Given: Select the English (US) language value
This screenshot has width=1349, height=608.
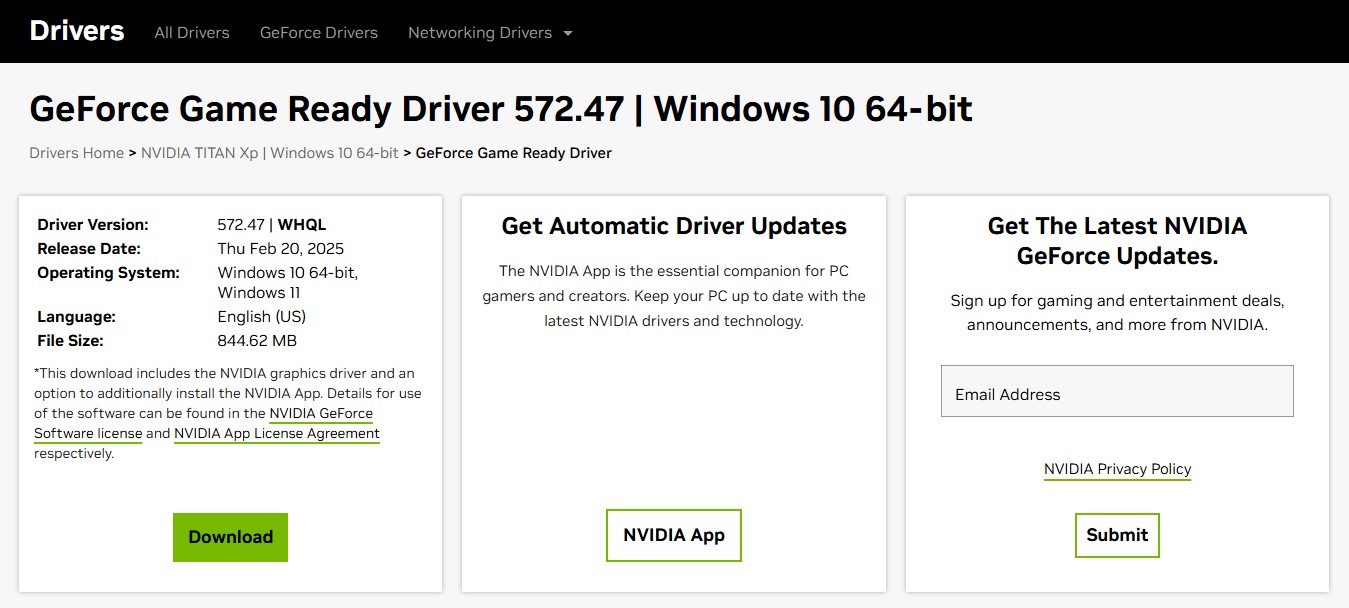Looking at the screenshot, I should pos(262,316).
